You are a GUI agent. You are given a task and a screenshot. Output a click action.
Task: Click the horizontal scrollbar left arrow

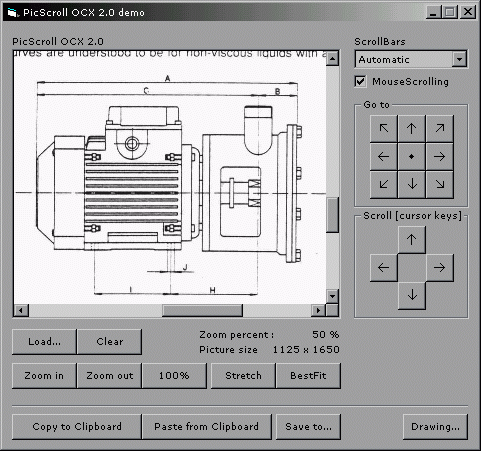[x=21, y=310]
